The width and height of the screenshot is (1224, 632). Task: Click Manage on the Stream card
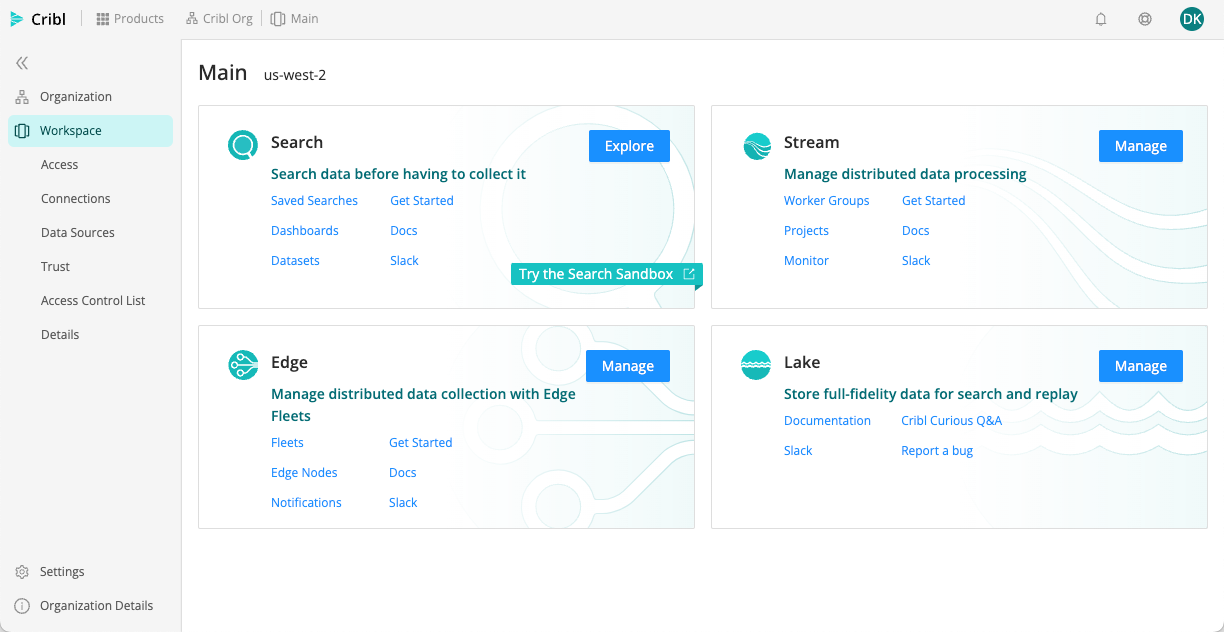(x=1141, y=146)
